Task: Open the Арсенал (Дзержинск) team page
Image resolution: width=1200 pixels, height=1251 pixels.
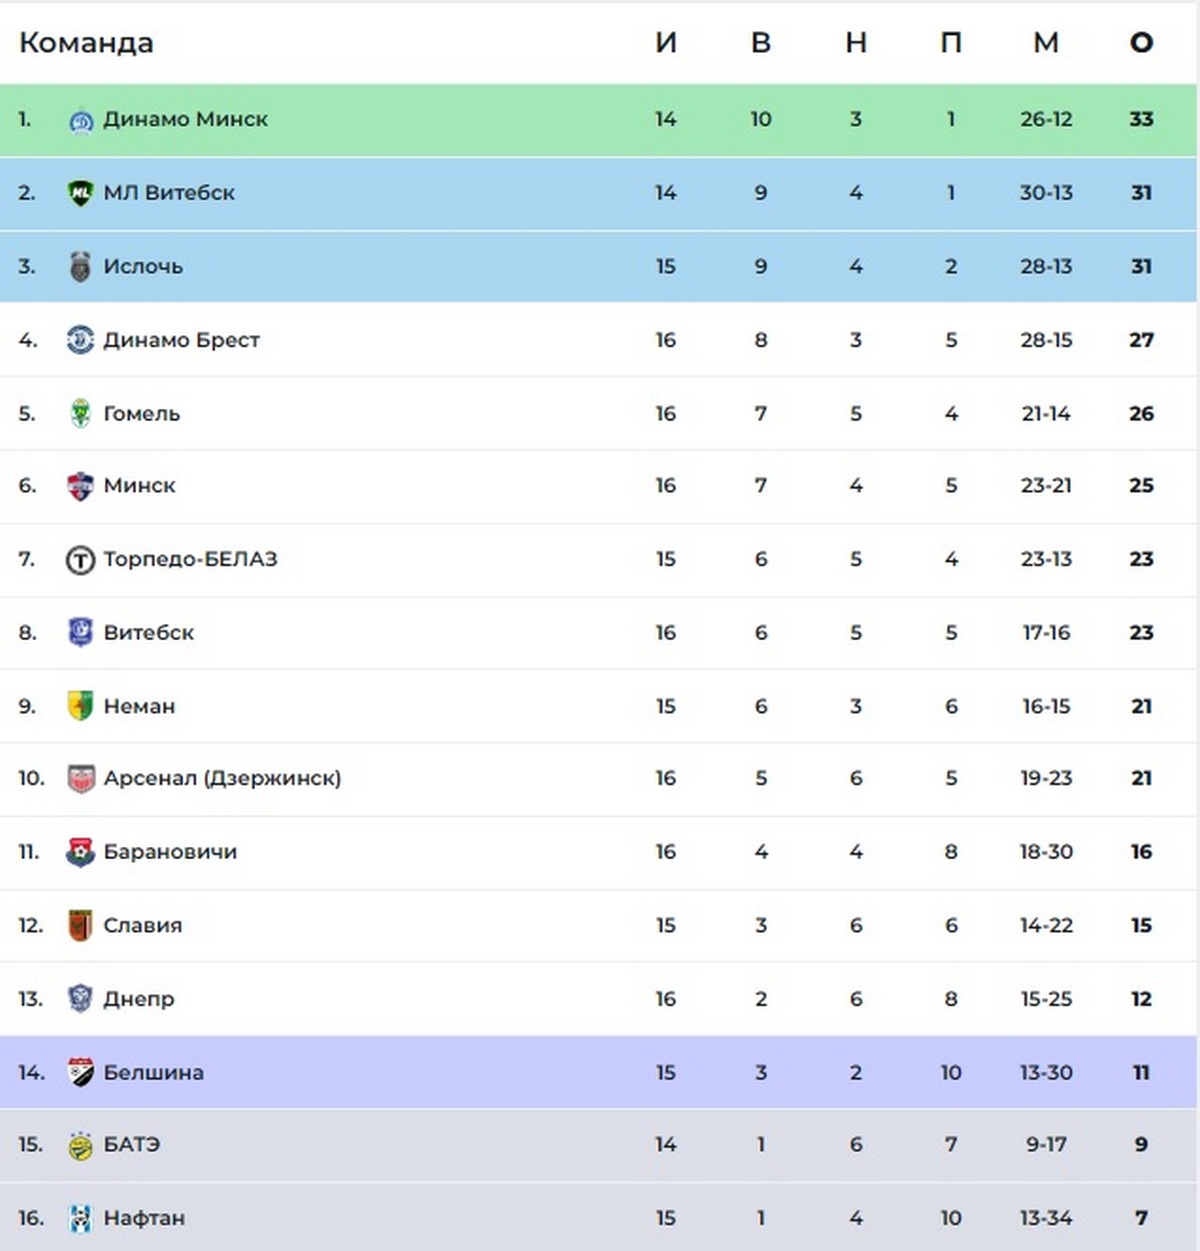Action: pos(222,778)
